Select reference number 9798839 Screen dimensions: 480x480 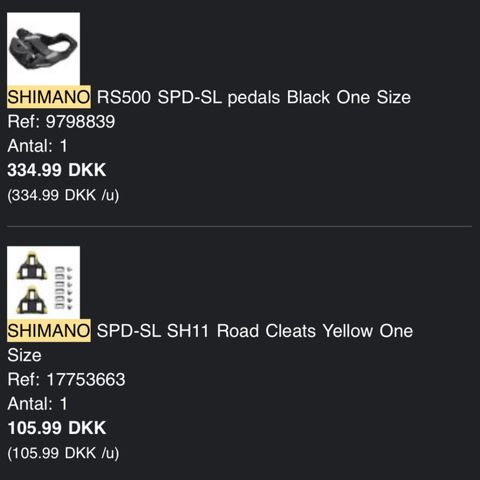(80, 121)
